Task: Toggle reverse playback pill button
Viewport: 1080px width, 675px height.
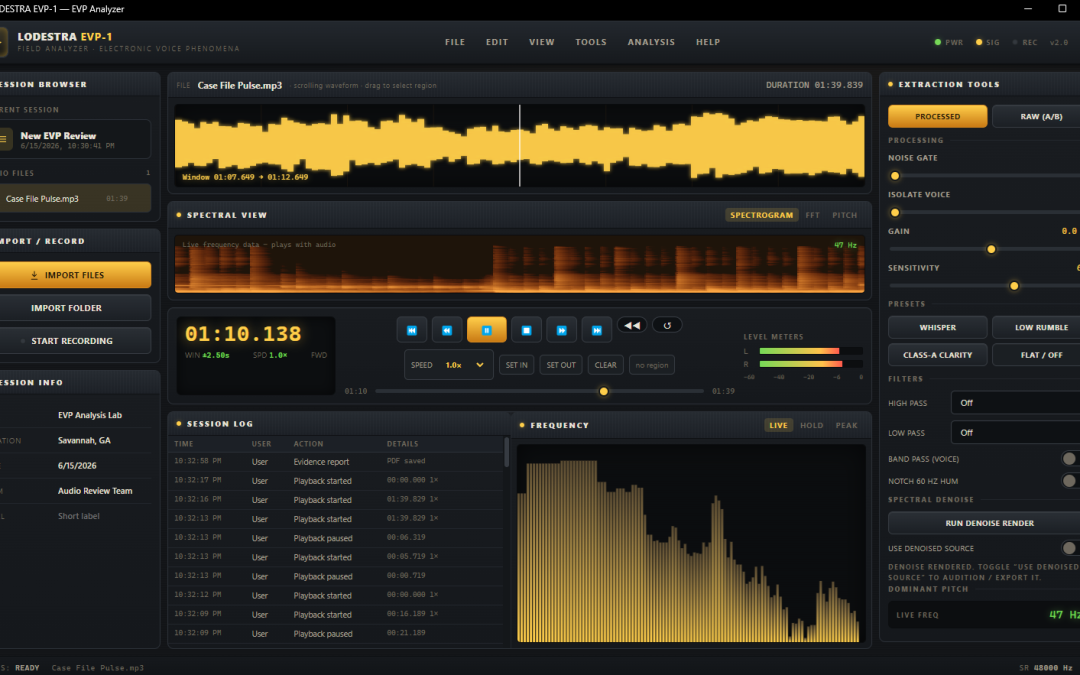Action: pyautogui.click(x=632, y=325)
